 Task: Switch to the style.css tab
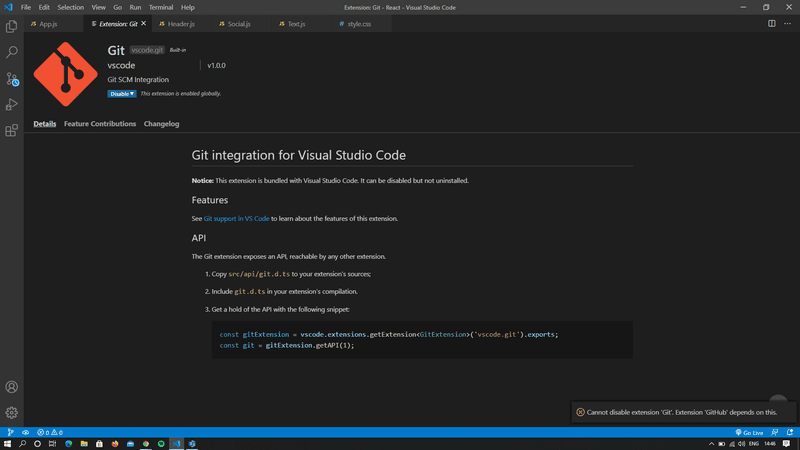(359, 23)
